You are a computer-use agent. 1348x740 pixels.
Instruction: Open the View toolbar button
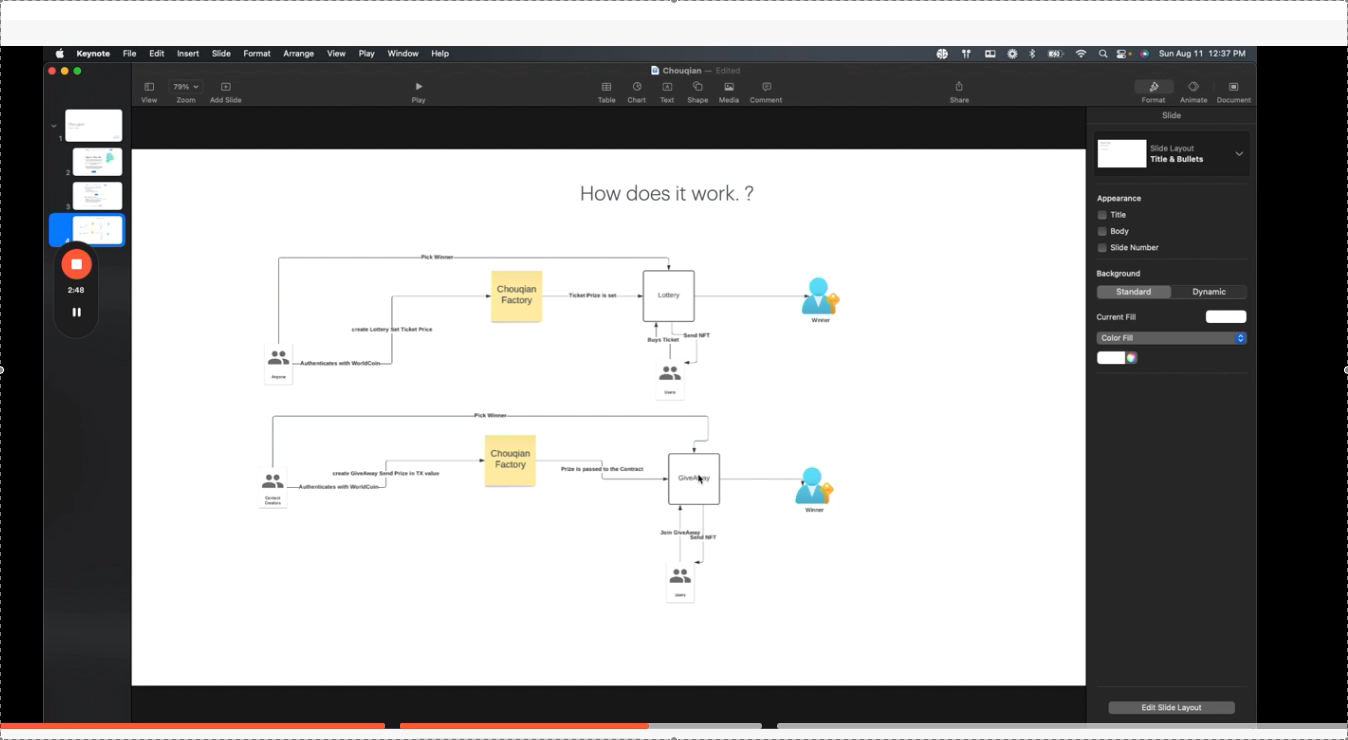pos(149,92)
